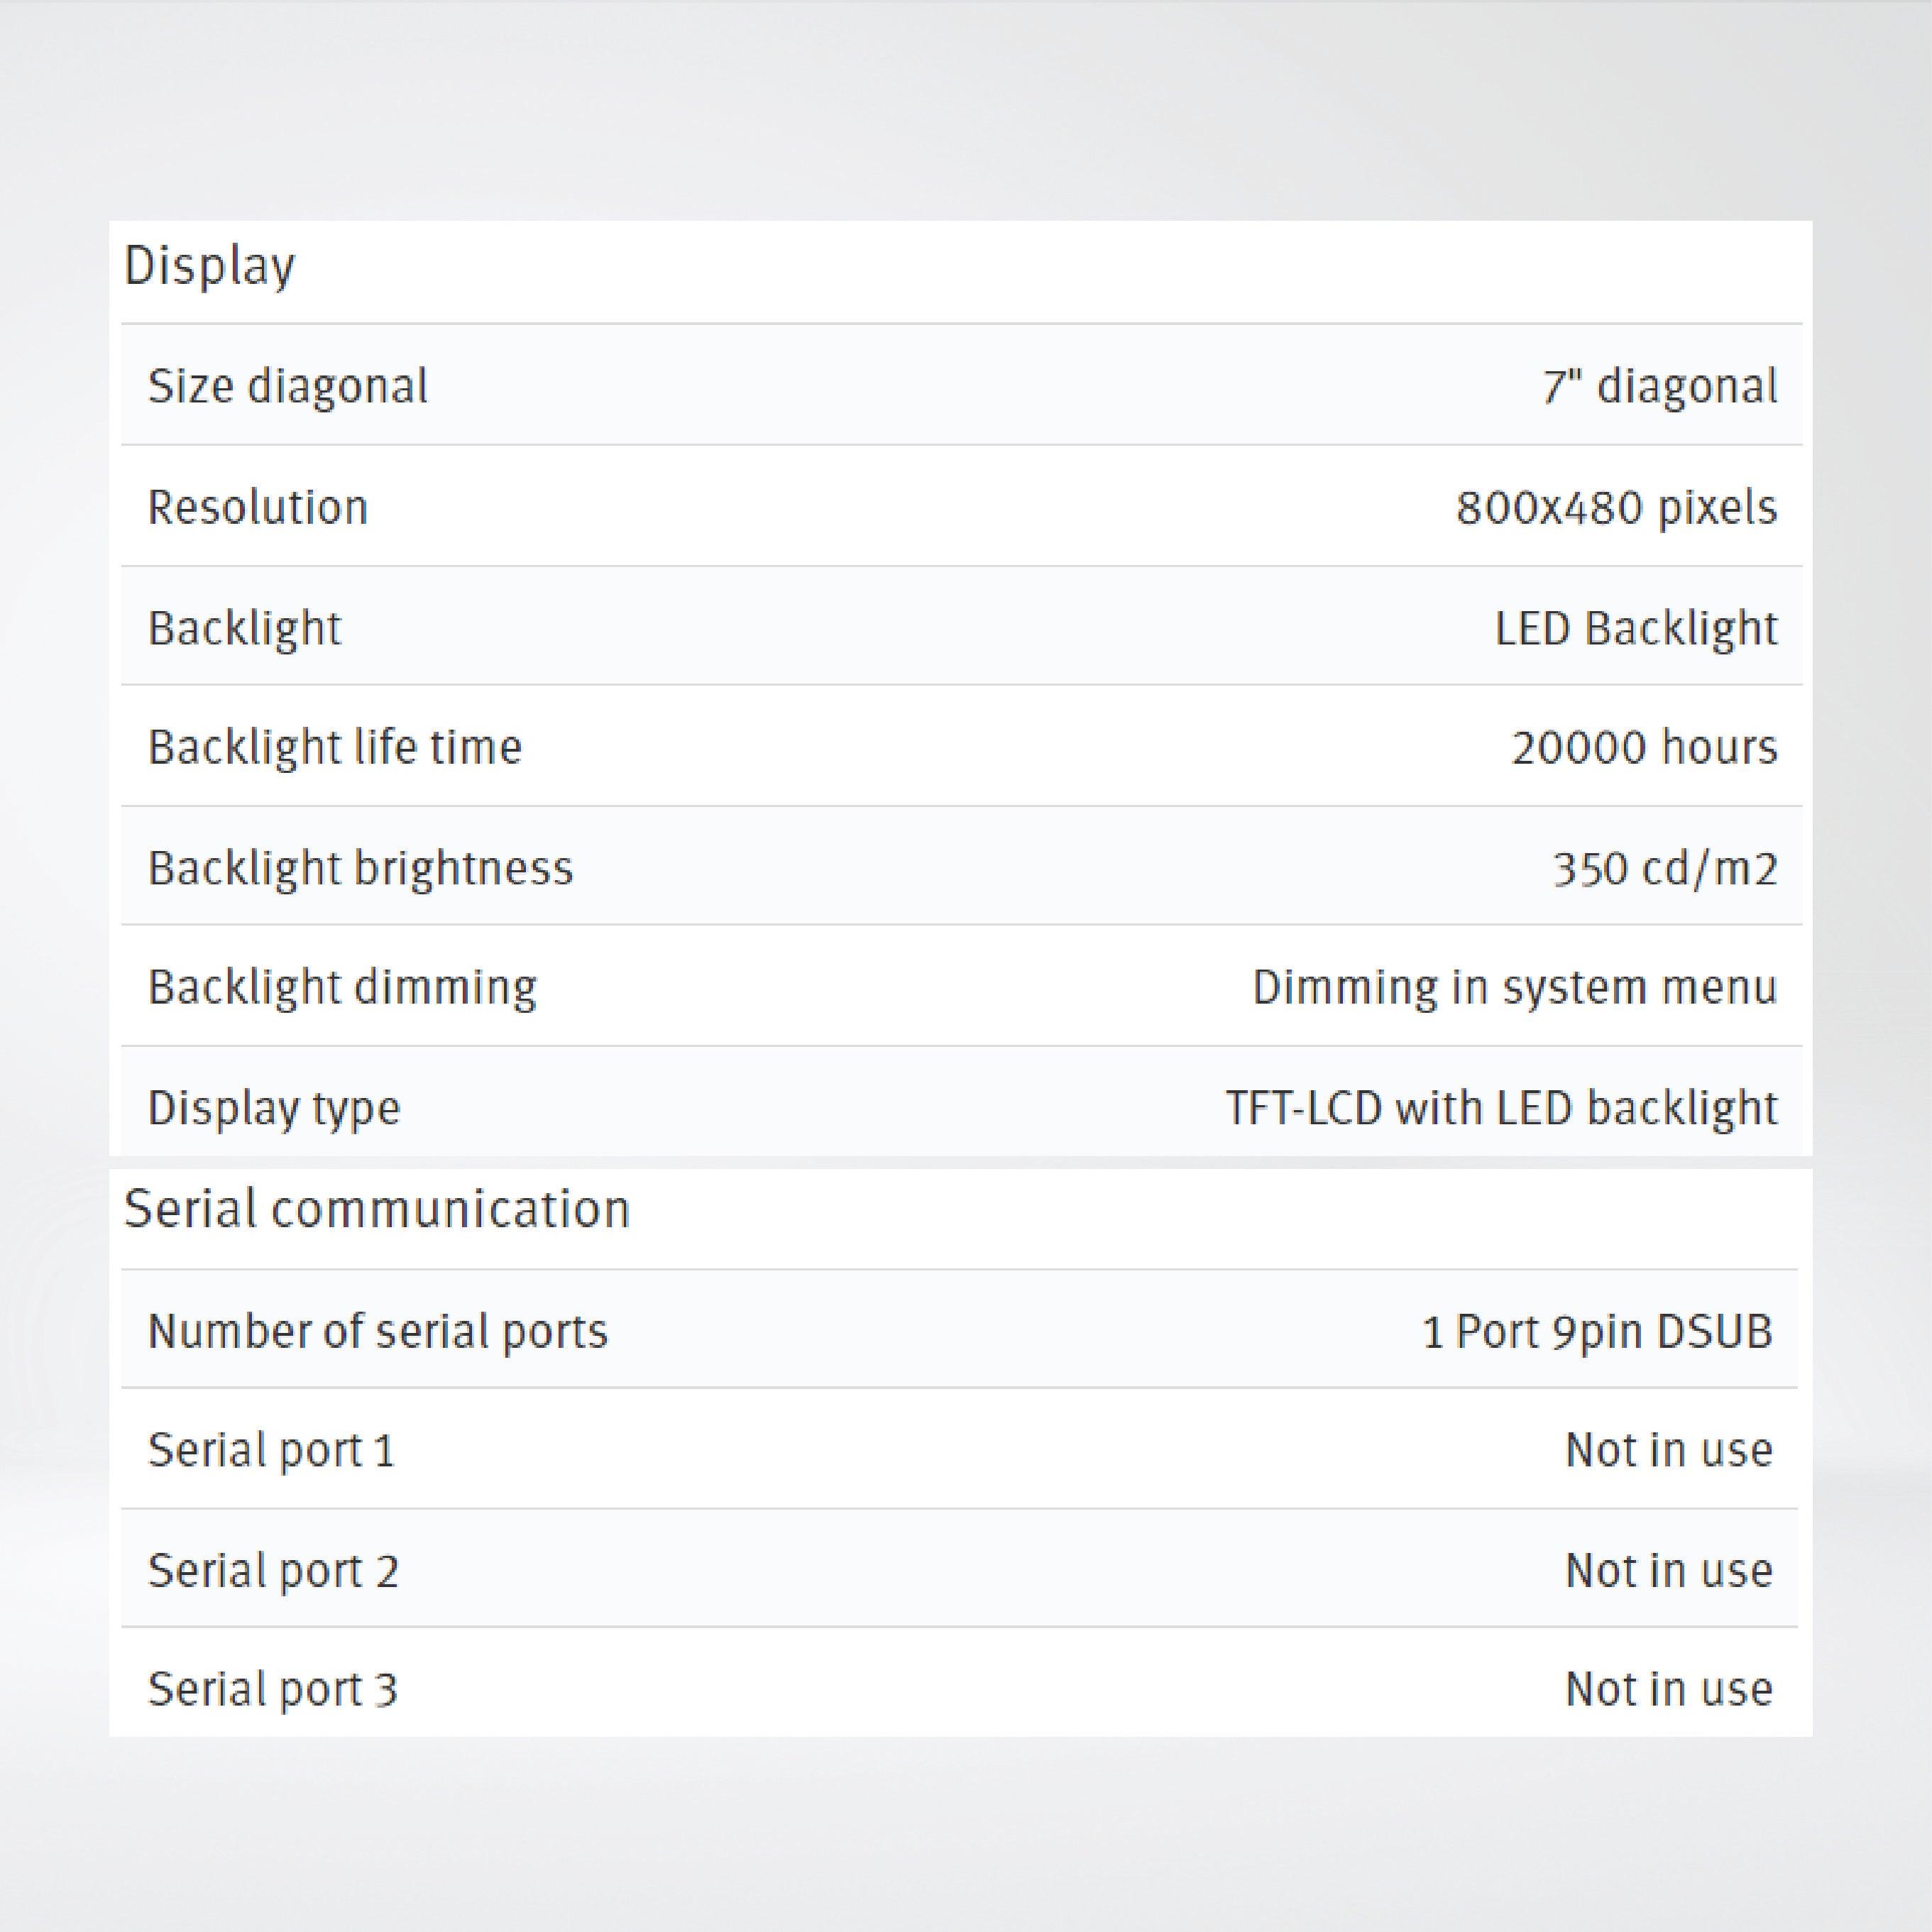
Task: Select the Backlight life time label
Action: pyautogui.click(x=335, y=748)
